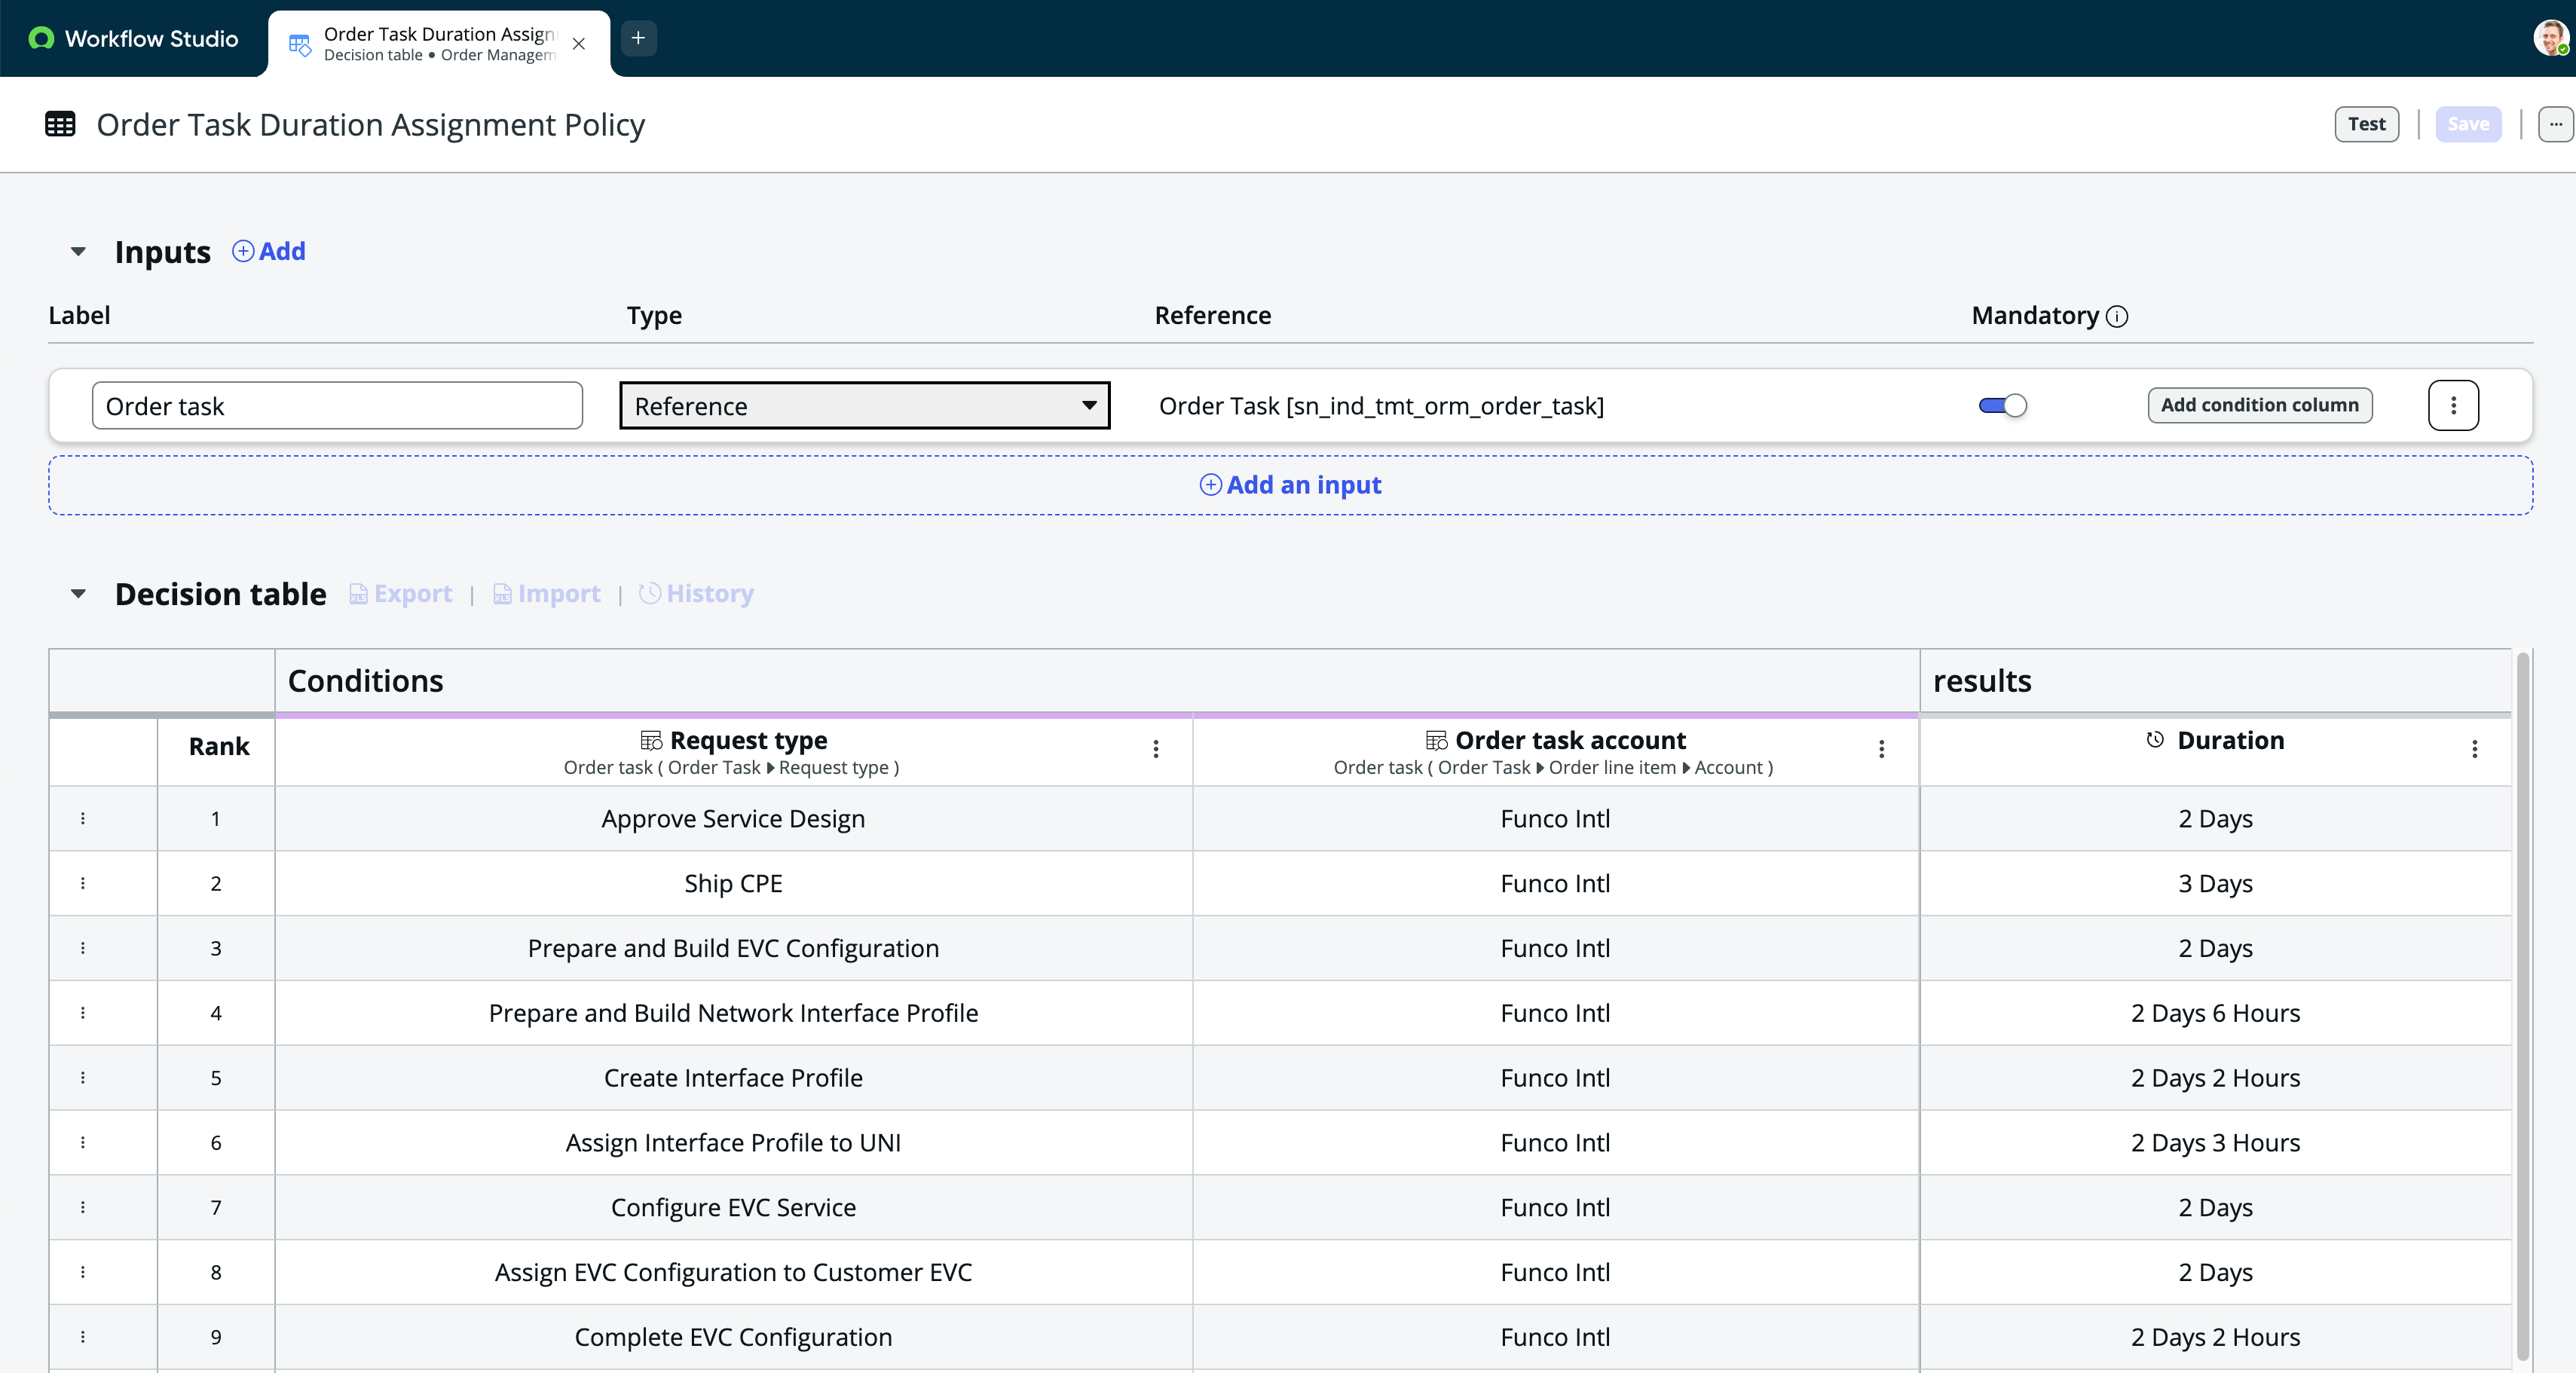Open row menu for rank 7
The image size is (2576, 1373).
(x=83, y=1207)
